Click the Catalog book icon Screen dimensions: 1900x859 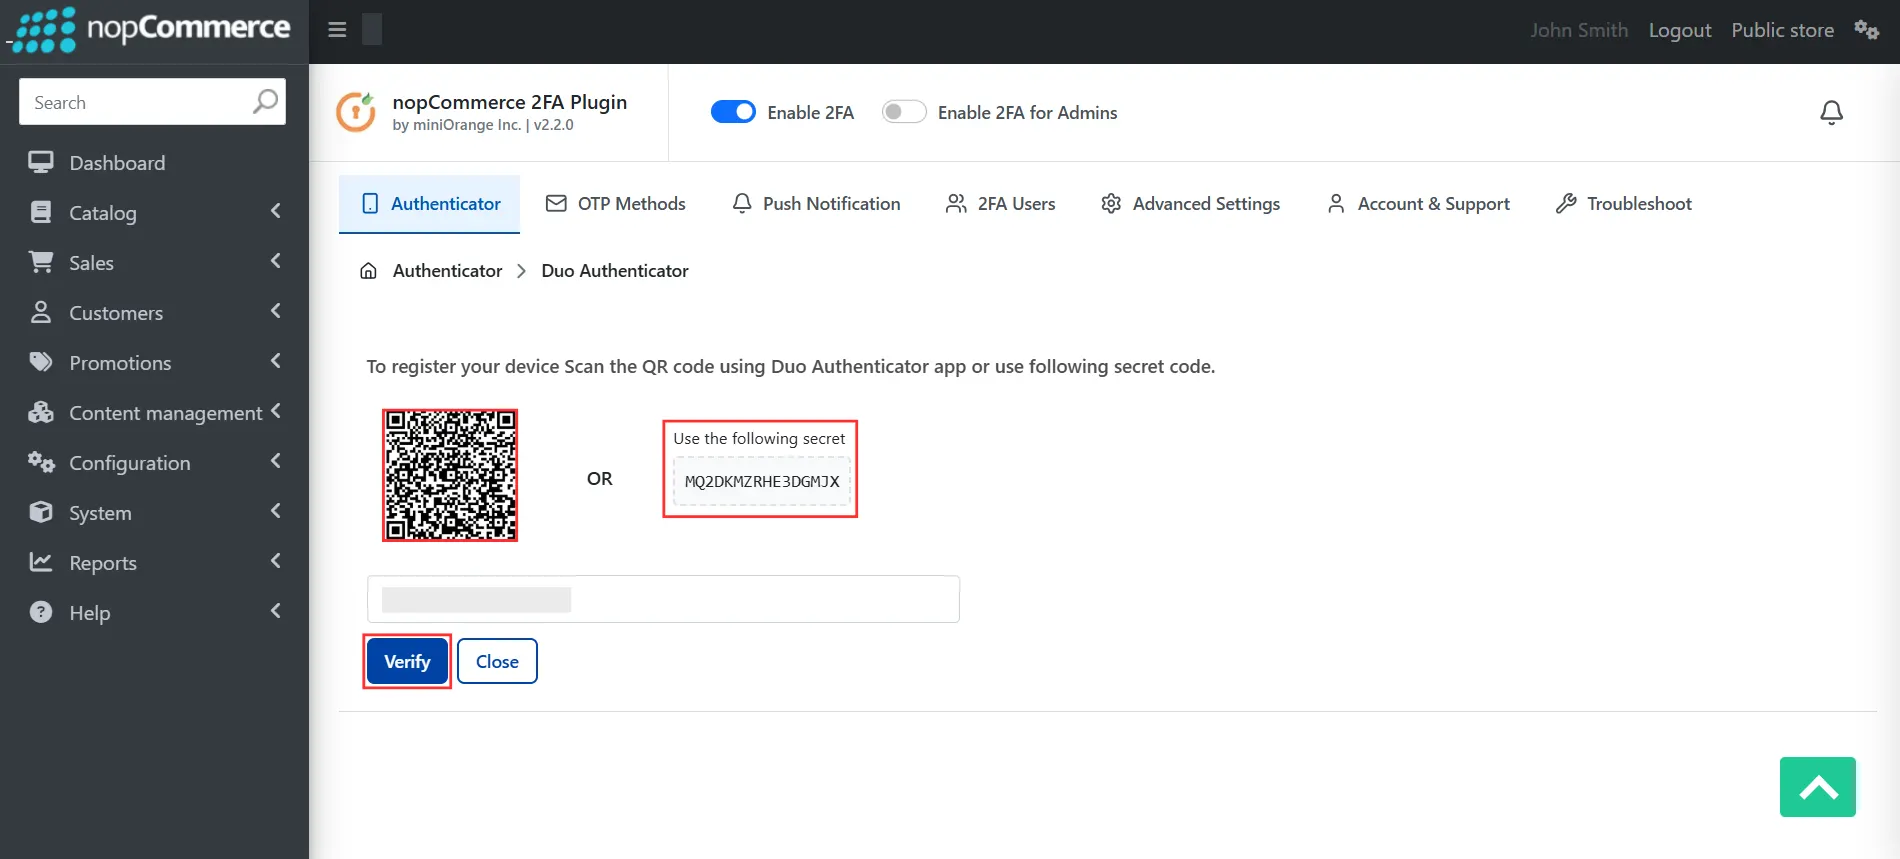coord(41,212)
